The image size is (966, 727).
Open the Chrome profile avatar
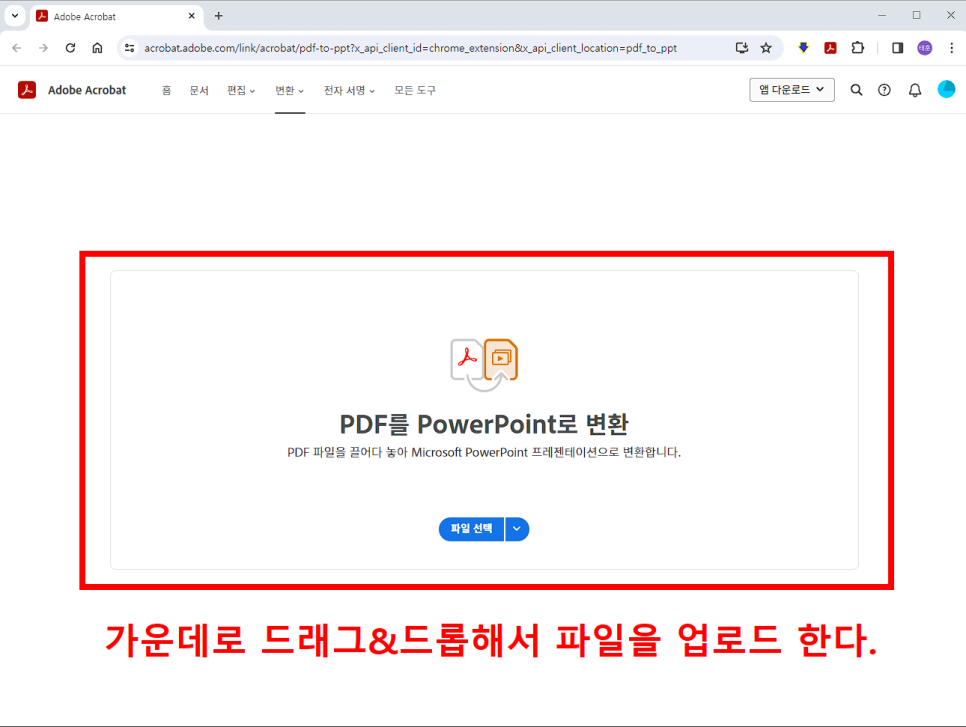[x=925, y=47]
